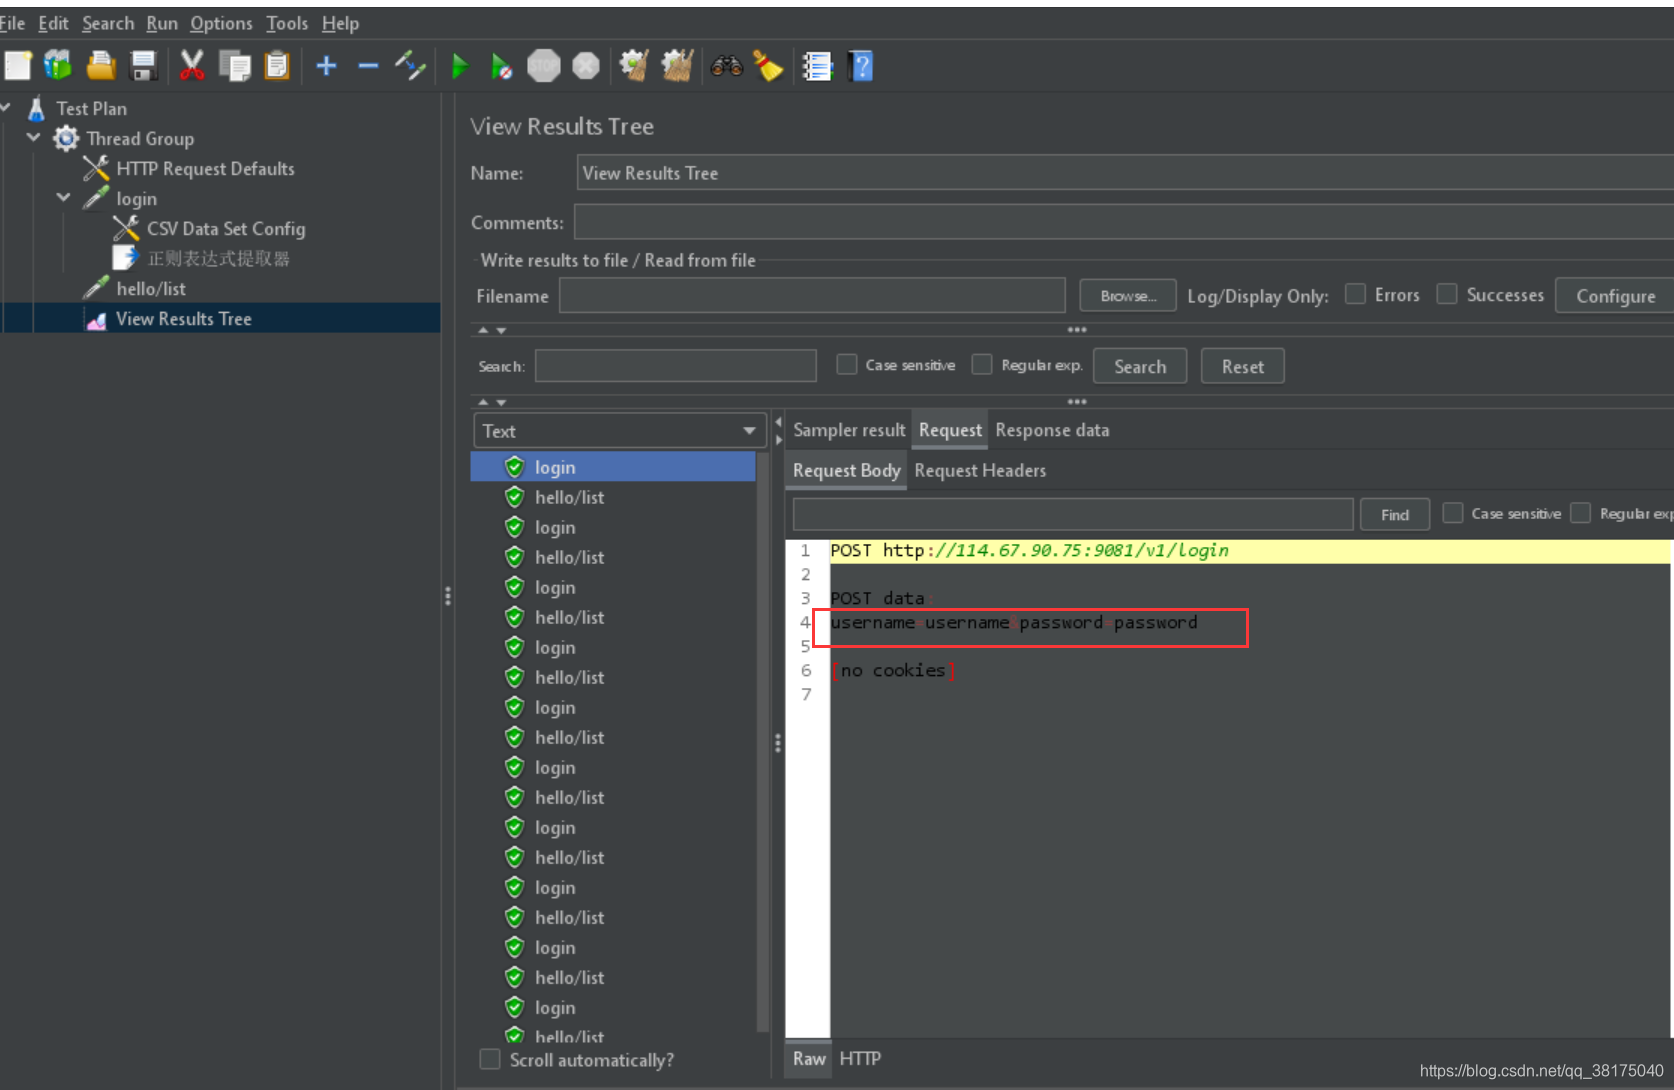Collapse file panel using the up arrow above Search
Screen dimensions: 1674x1090
(x=484, y=330)
